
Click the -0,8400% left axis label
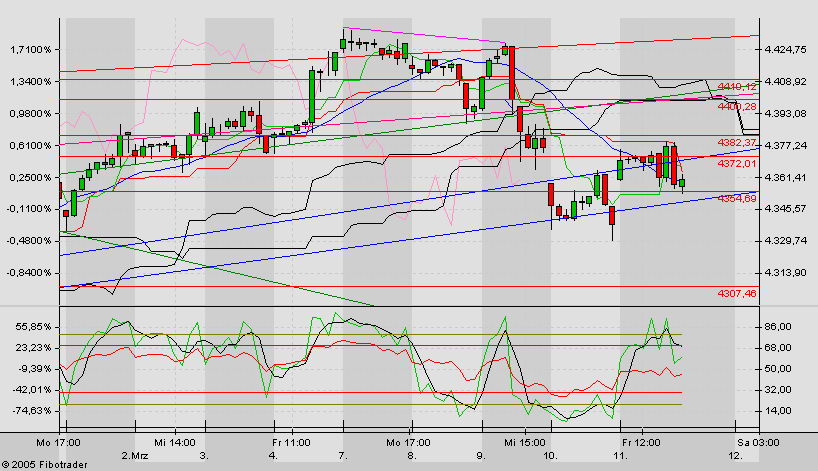31,272
